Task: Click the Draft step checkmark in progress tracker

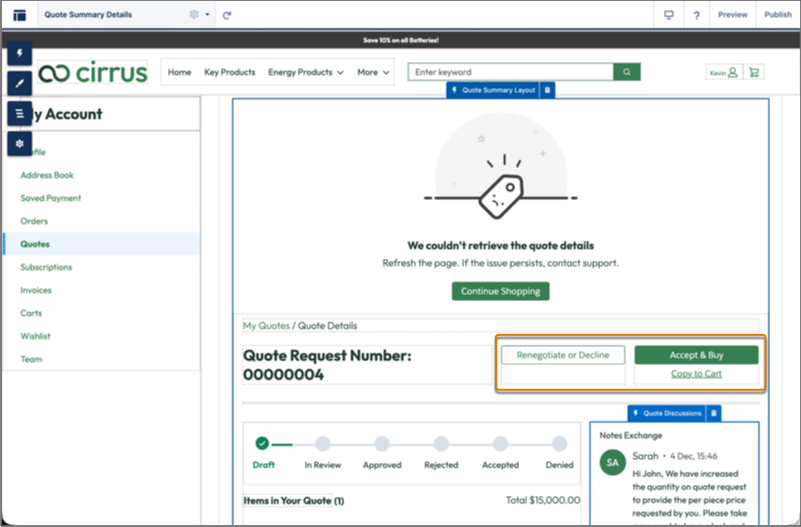Action: [262, 443]
